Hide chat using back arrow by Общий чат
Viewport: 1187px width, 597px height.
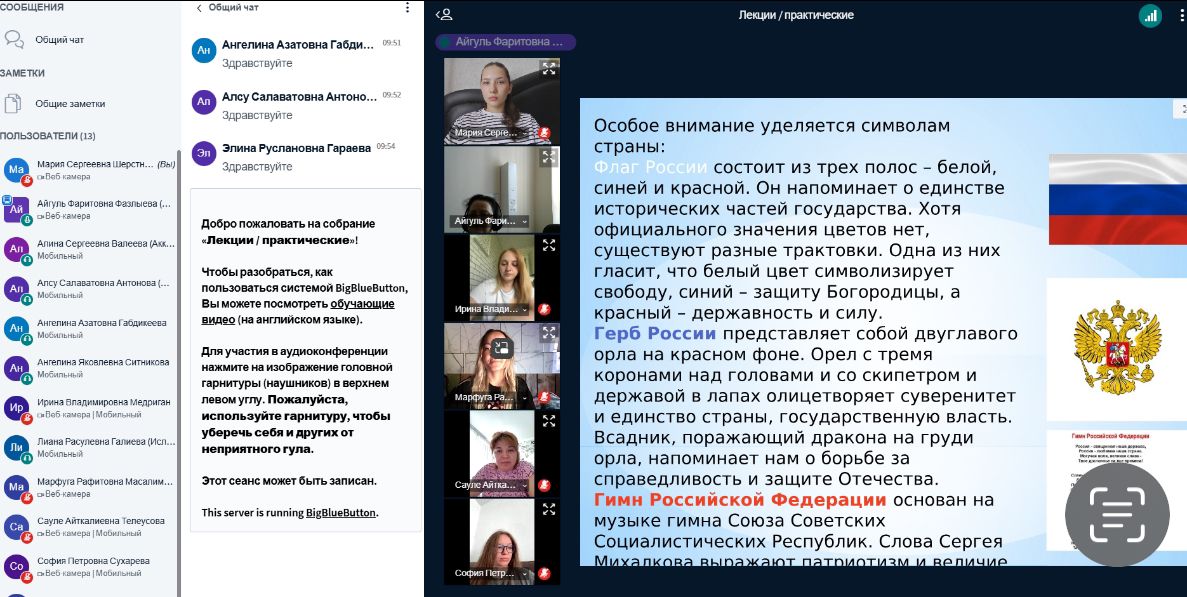pos(199,8)
